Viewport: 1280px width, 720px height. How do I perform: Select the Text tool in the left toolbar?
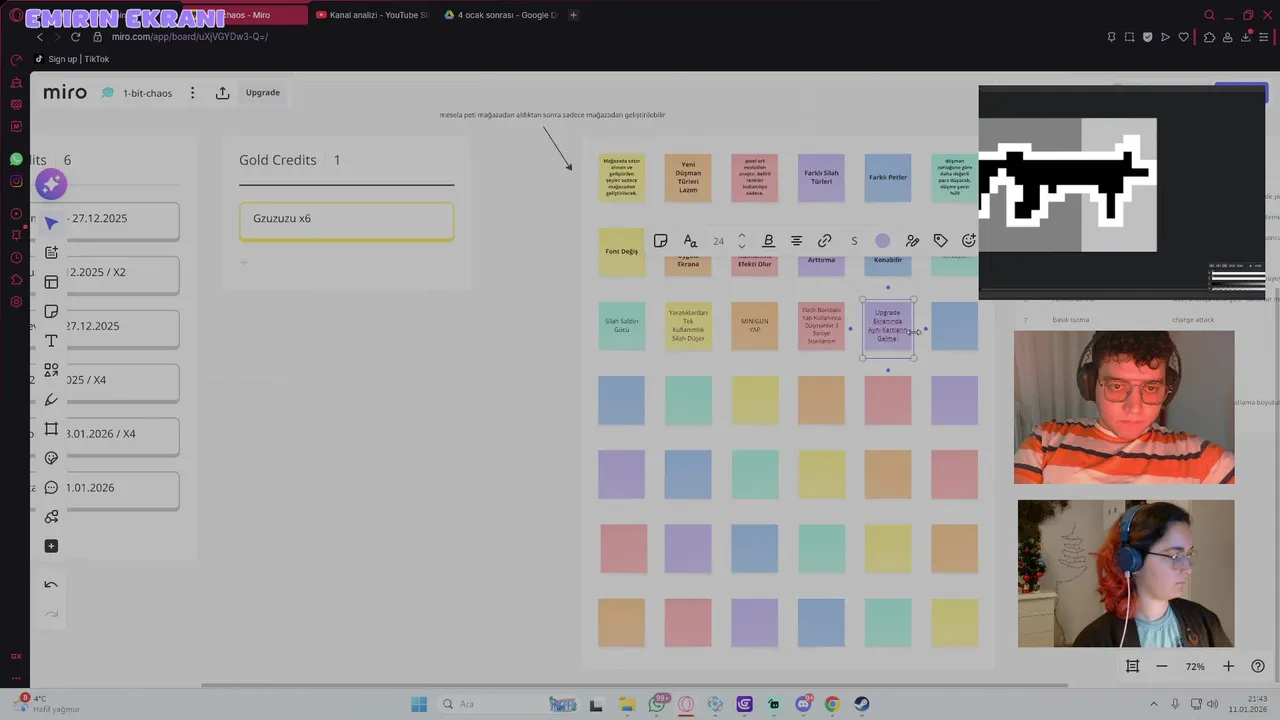(51, 341)
